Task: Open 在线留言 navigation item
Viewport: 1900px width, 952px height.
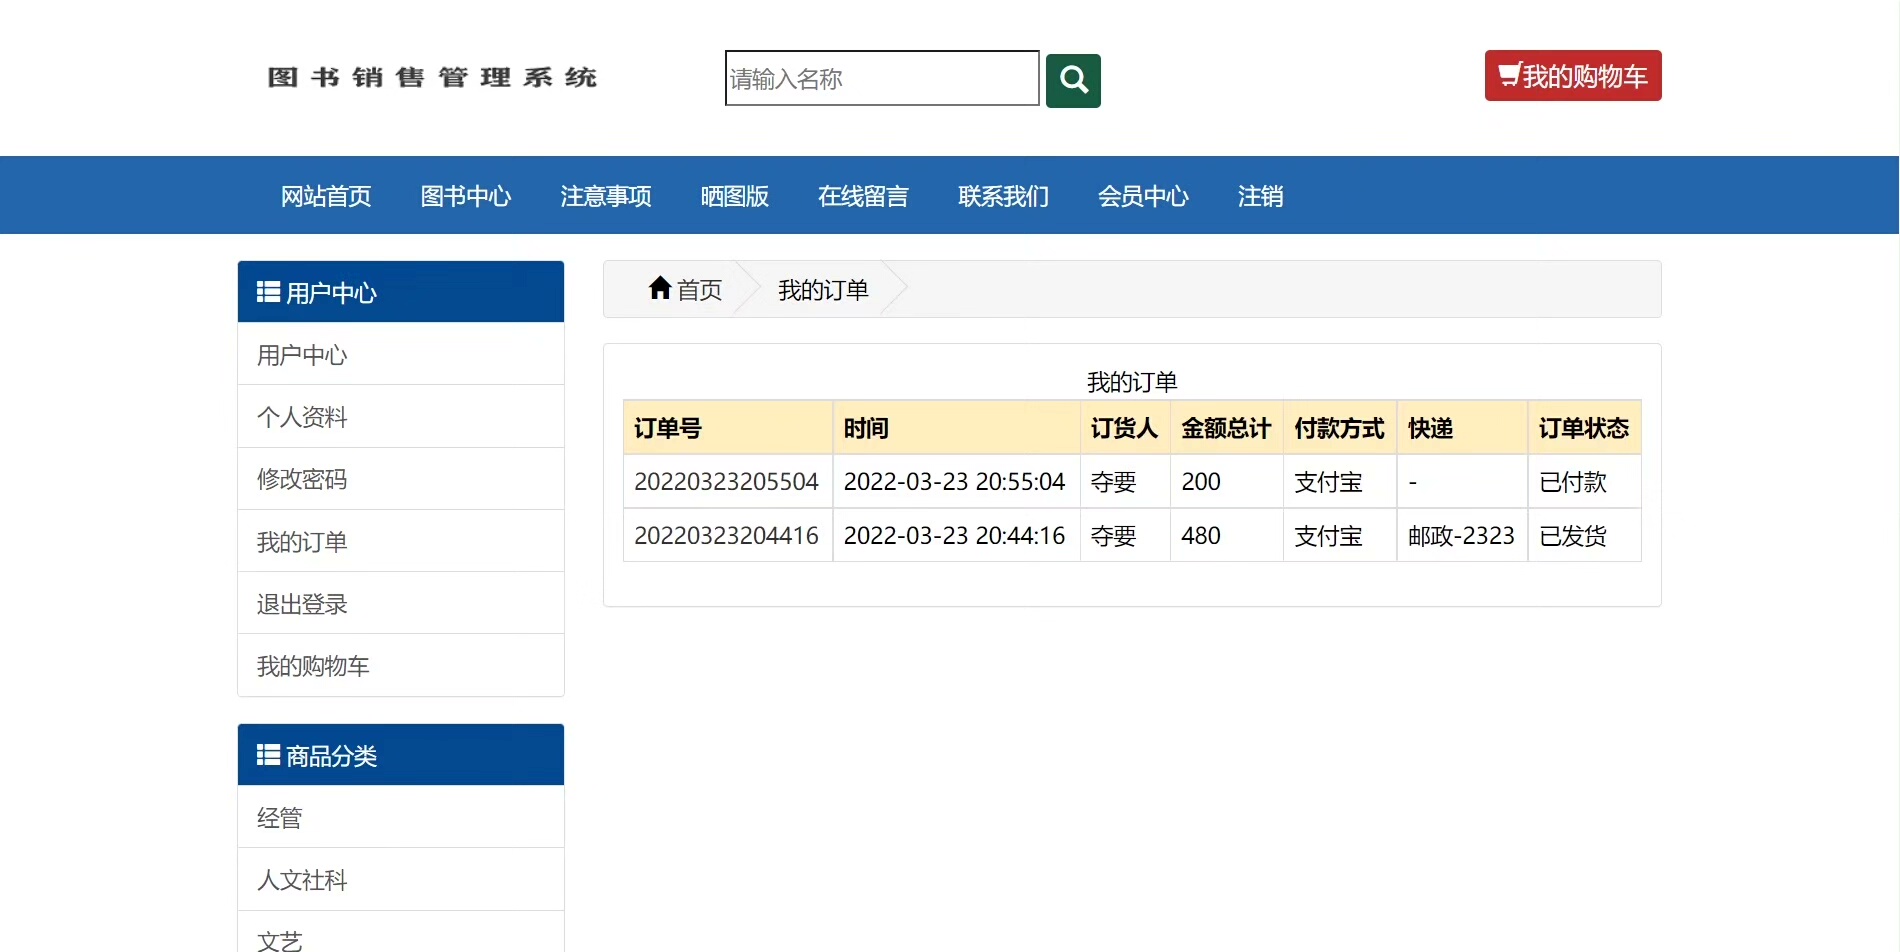Action: [863, 196]
